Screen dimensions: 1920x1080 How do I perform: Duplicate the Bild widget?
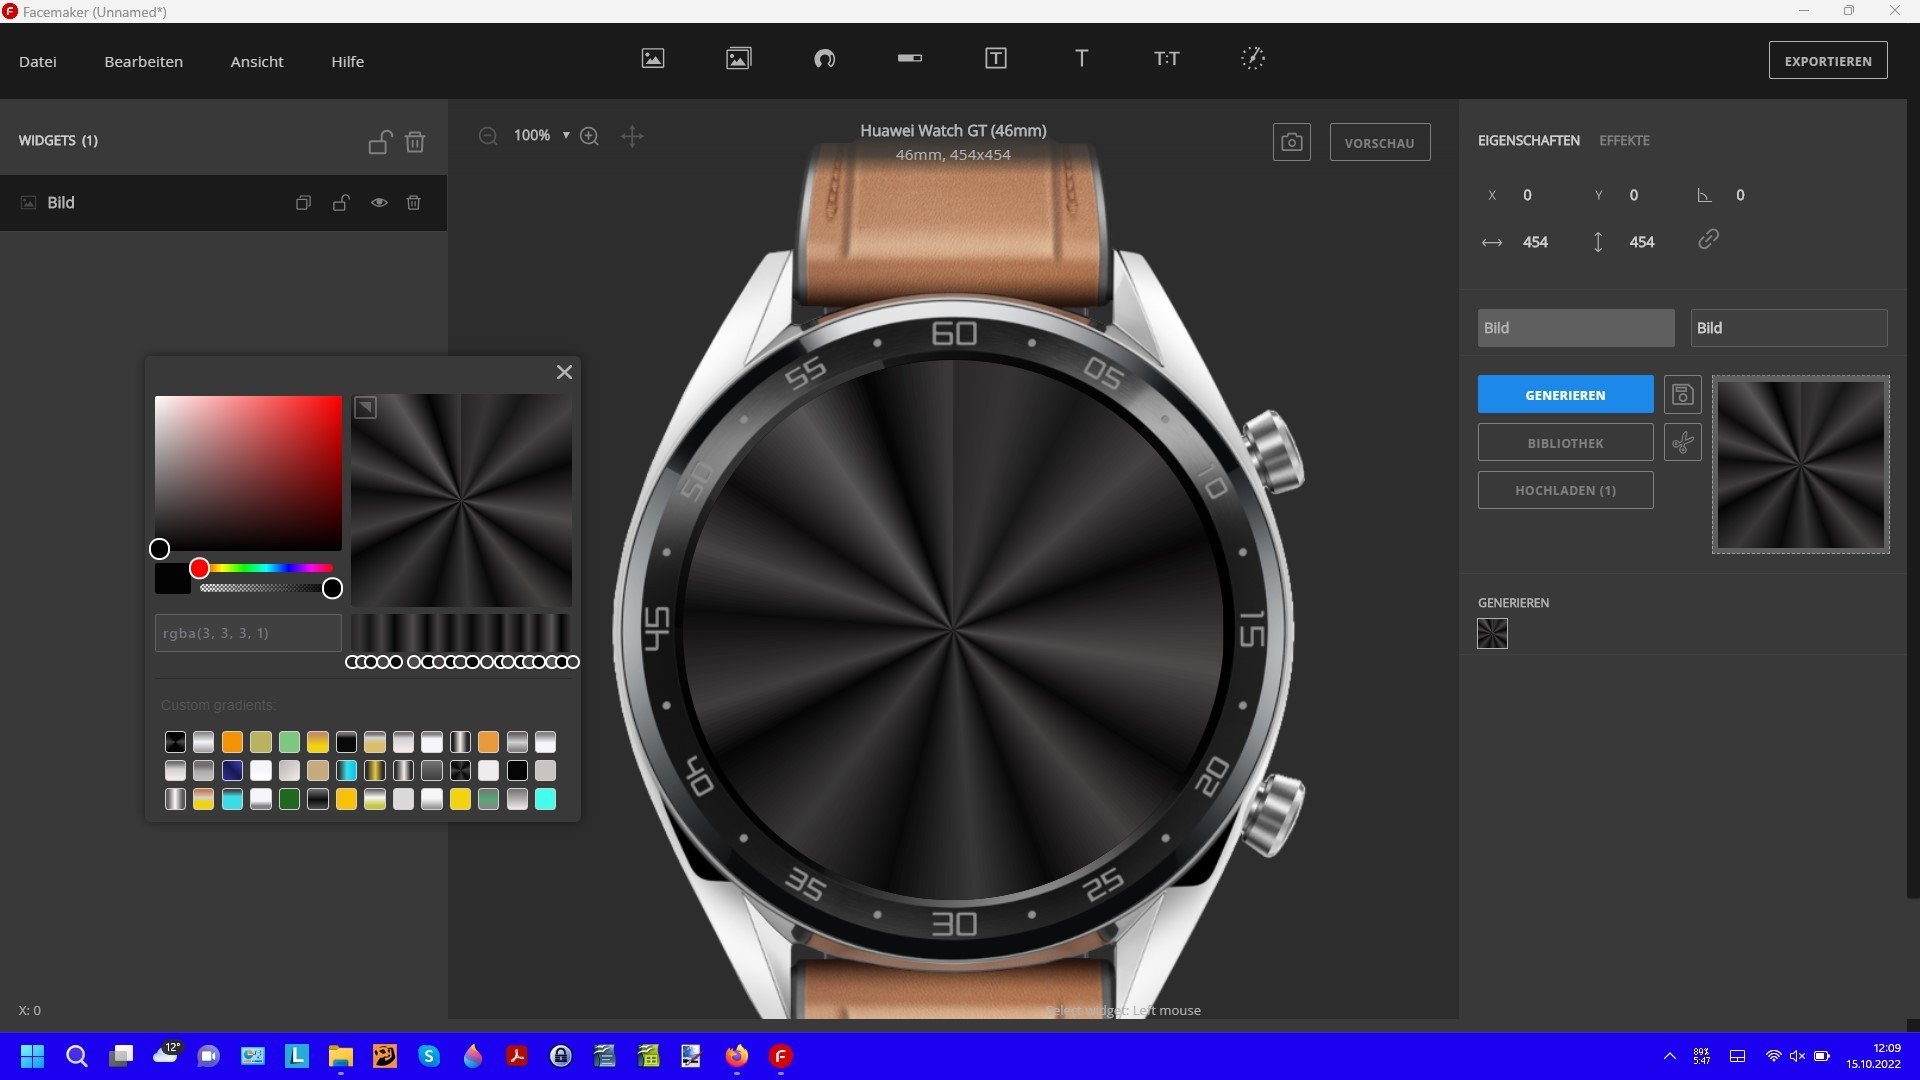pyautogui.click(x=303, y=203)
